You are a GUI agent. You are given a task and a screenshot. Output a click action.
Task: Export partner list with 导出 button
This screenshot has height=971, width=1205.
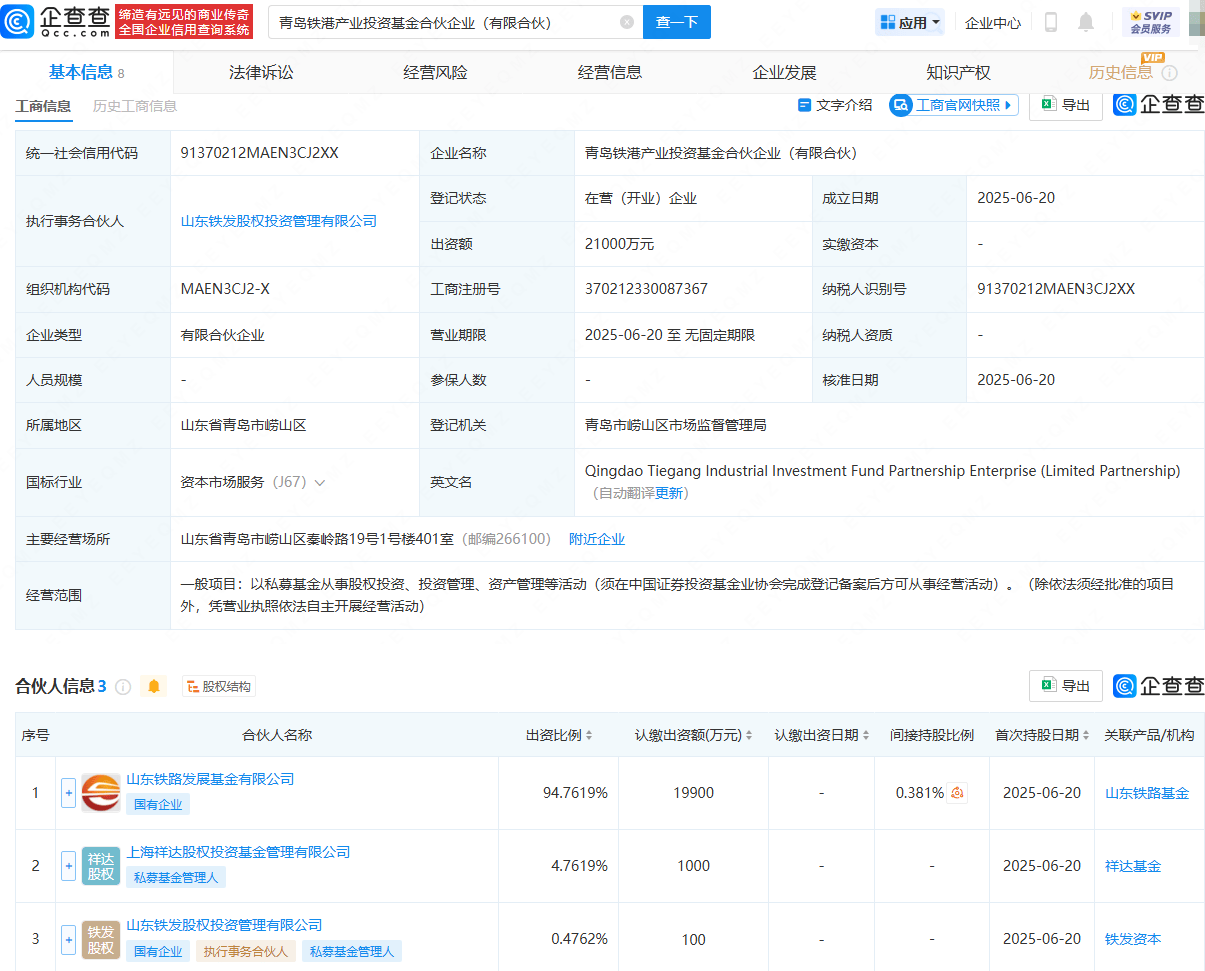tap(1066, 686)
